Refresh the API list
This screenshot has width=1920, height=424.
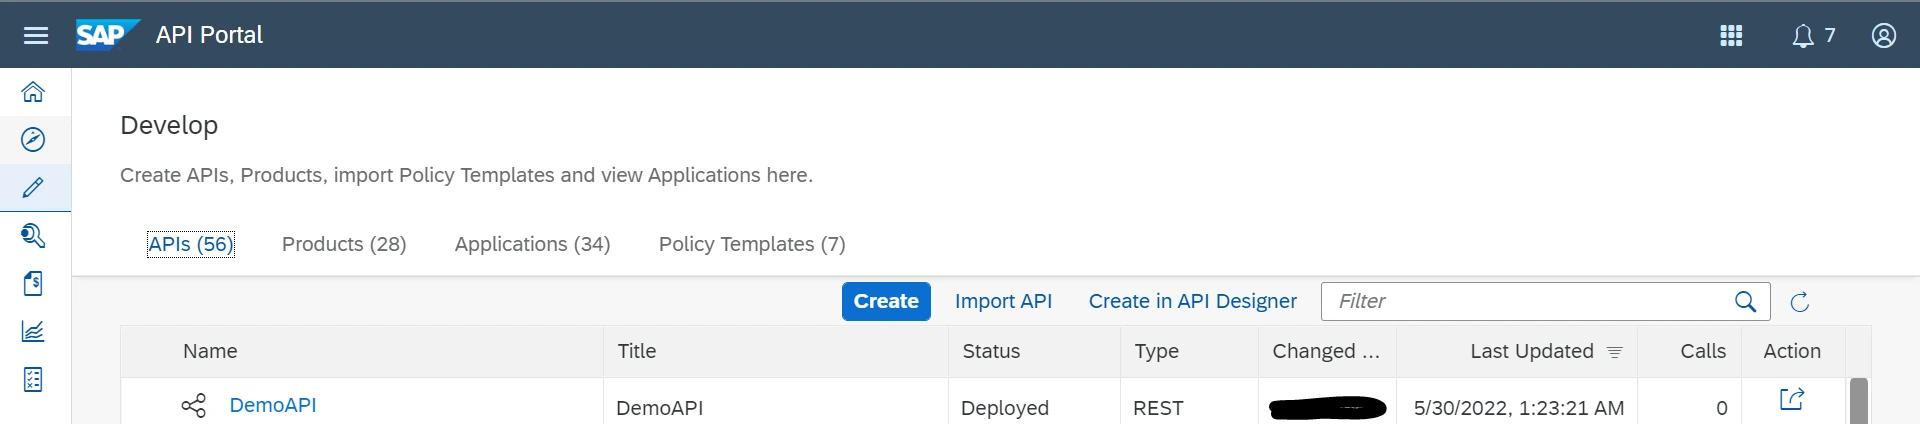coord(1800,302)
